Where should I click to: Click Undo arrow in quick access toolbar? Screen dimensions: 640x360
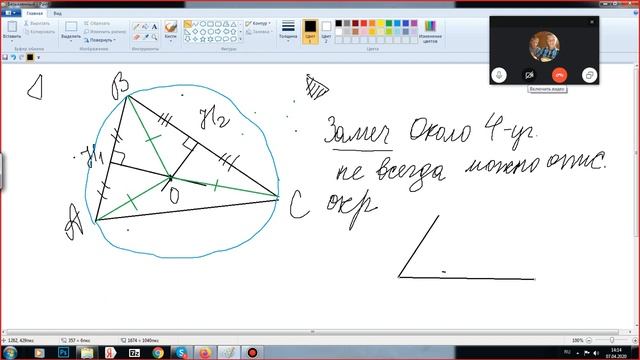coord(13,58)
